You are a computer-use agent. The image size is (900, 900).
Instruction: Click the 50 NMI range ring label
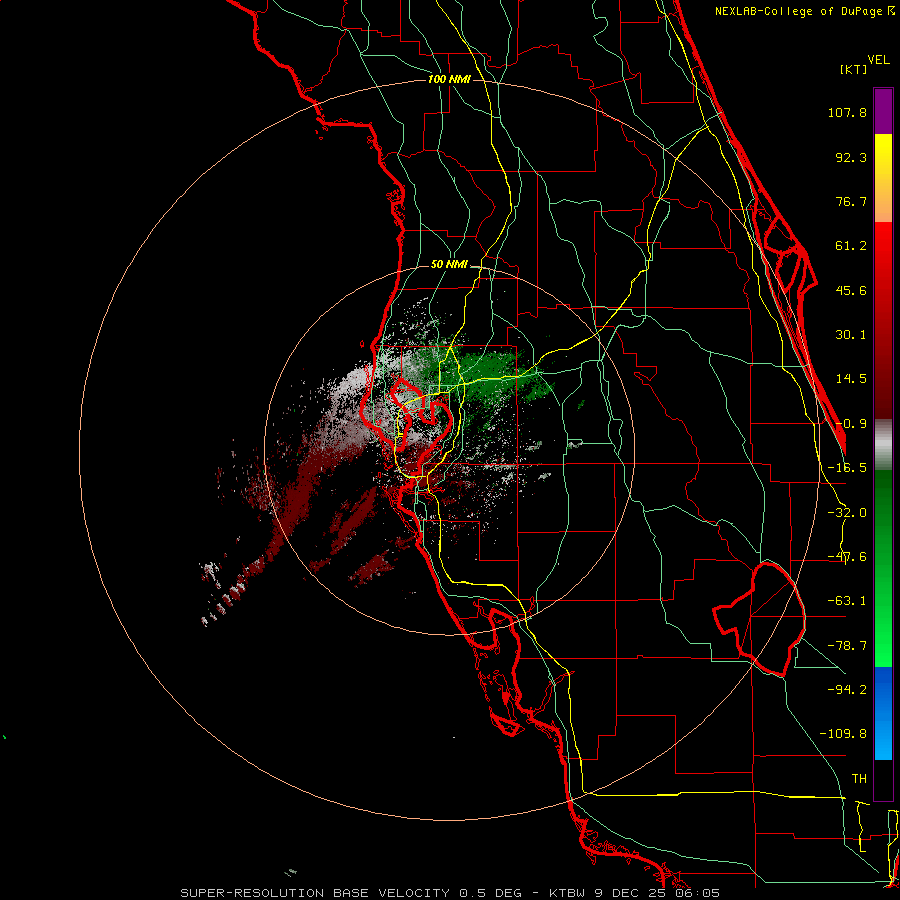449,265
